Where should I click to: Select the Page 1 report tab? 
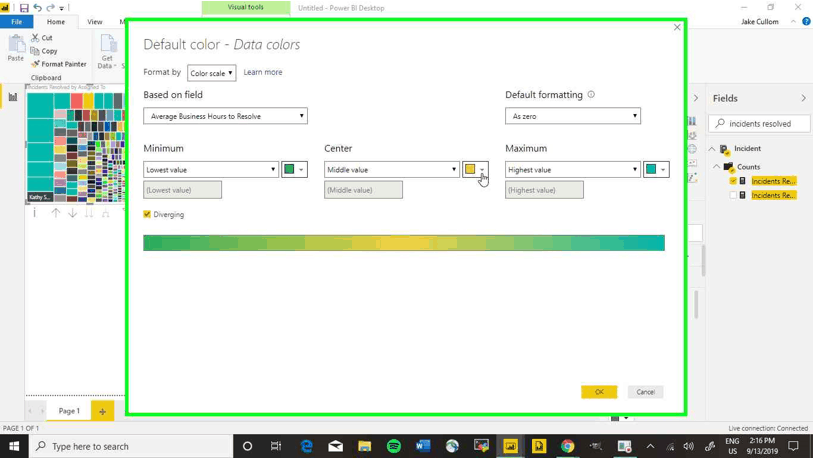tap(69, 411)
